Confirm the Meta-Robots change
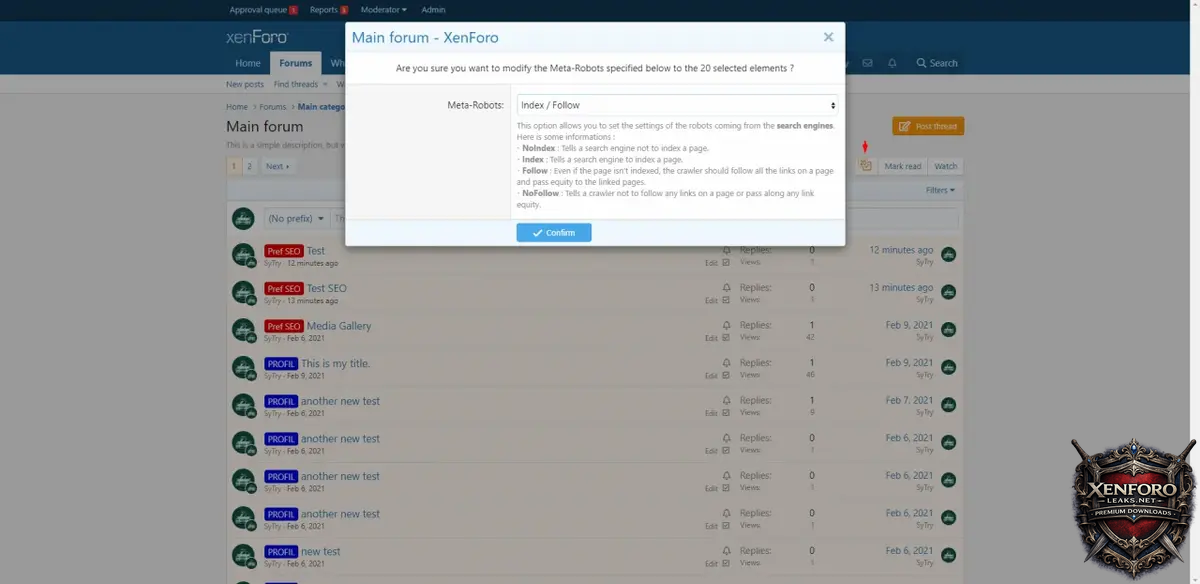The width and height of the screenshot is (1200, 584). click(x=554, y=233)
